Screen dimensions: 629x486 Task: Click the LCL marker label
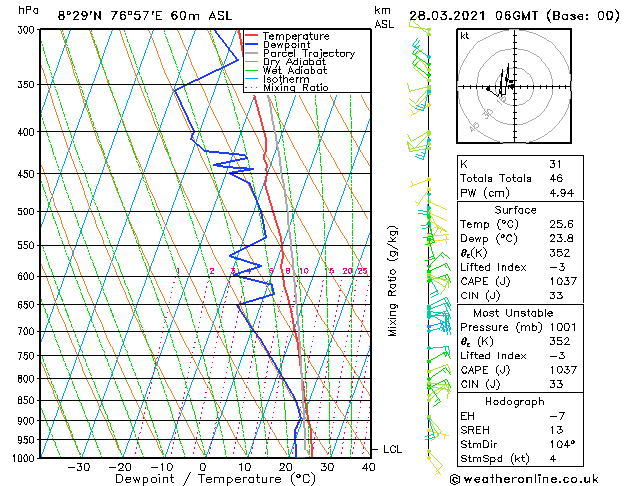392,450
